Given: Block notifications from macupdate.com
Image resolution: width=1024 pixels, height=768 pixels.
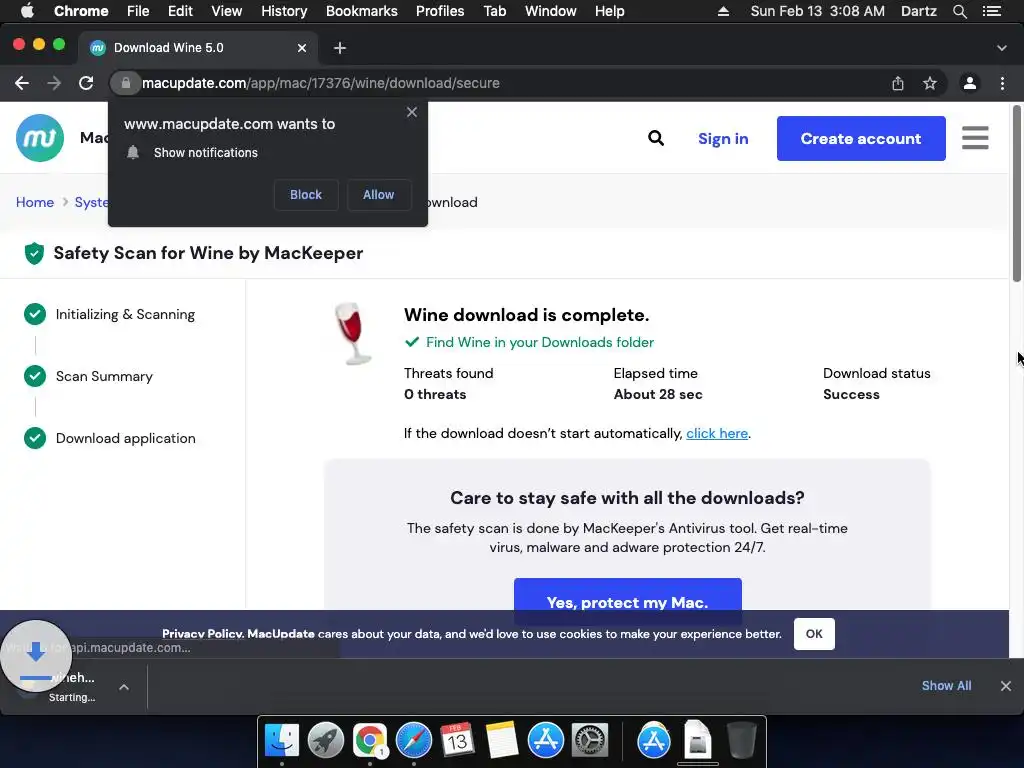Looking at the screenshot, I should (306, 195).
